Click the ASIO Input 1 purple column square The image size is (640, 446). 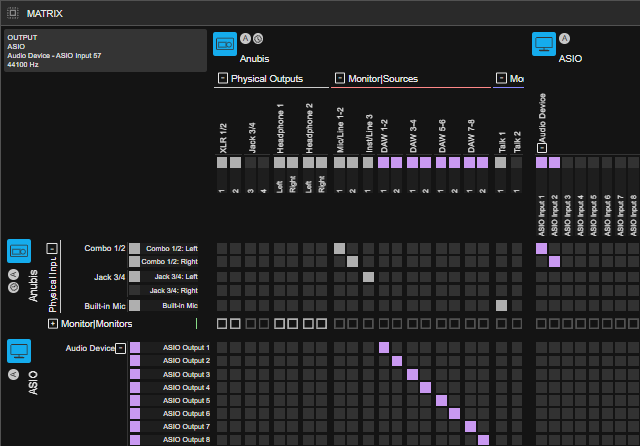[x=541, y=162]
